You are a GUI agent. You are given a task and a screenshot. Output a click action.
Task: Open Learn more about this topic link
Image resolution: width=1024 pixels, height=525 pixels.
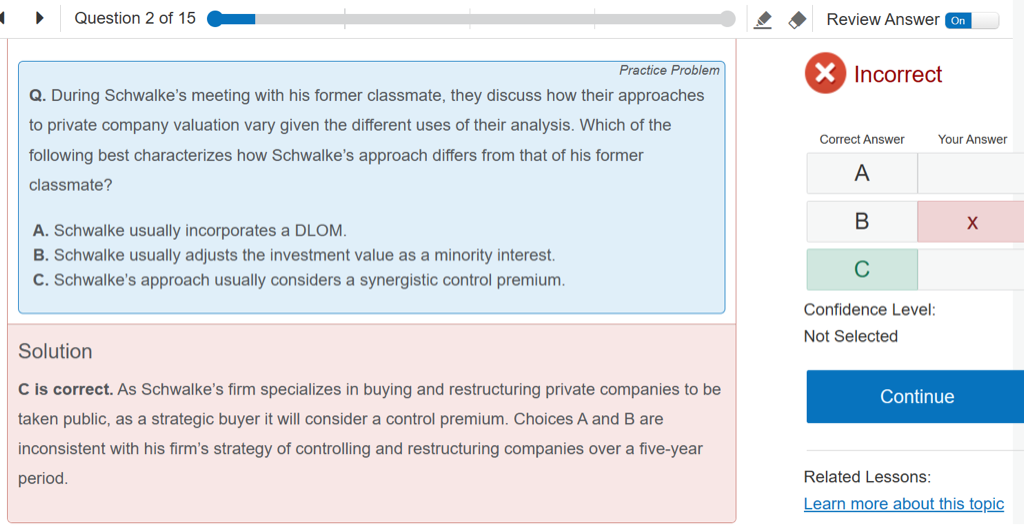click(x=903, y=504)
